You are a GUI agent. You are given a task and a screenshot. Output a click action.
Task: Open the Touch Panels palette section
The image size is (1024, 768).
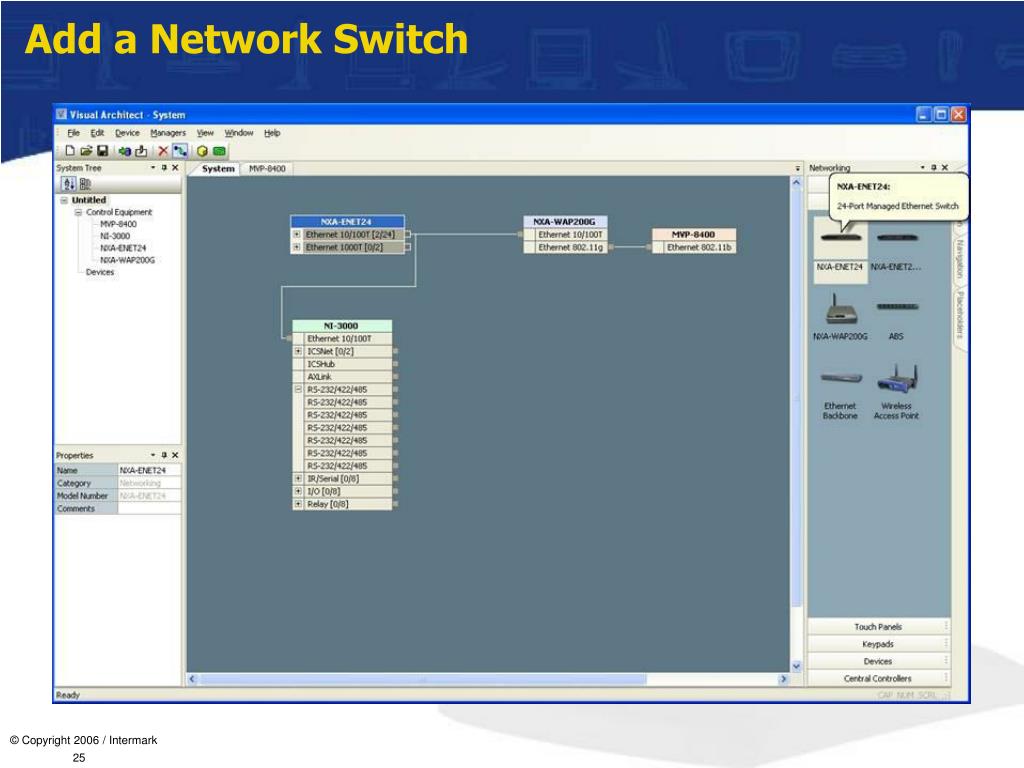click(878, 627)
